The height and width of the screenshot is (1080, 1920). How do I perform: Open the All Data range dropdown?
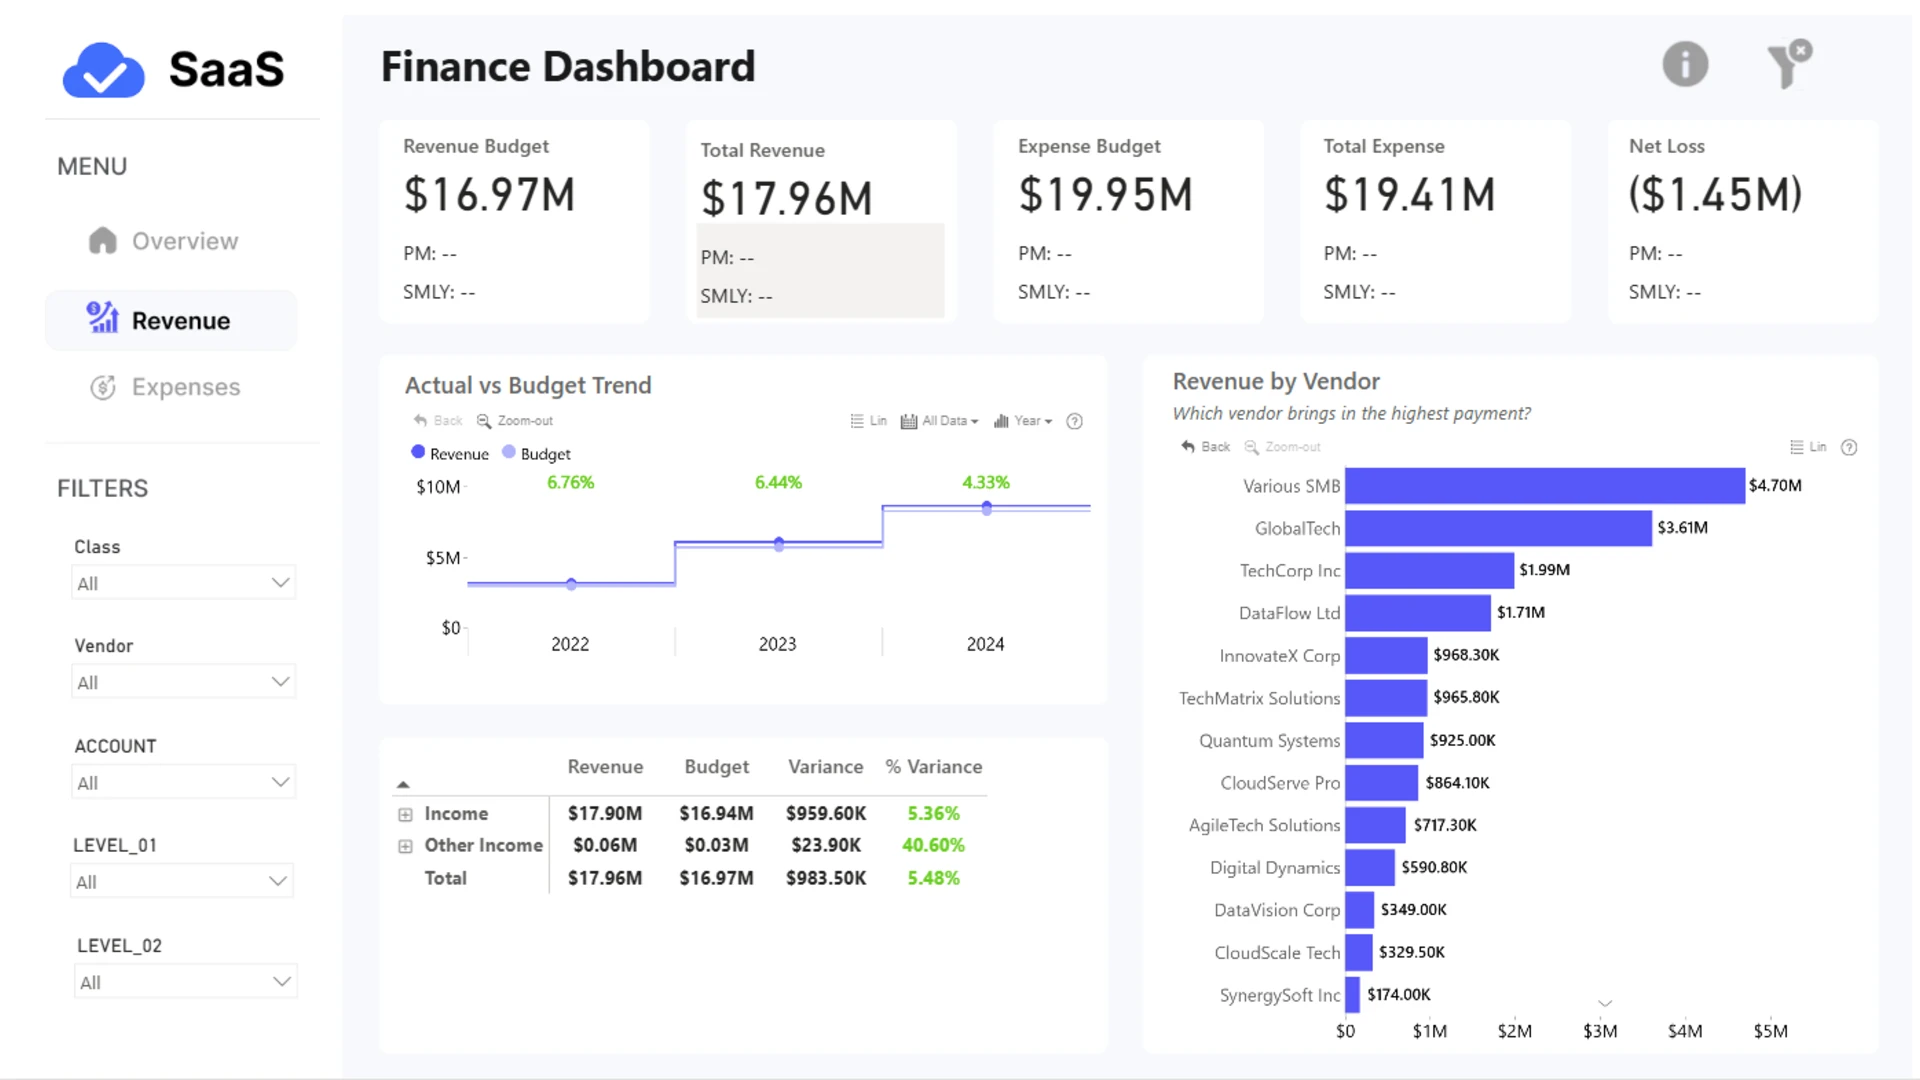coord(940,421)
